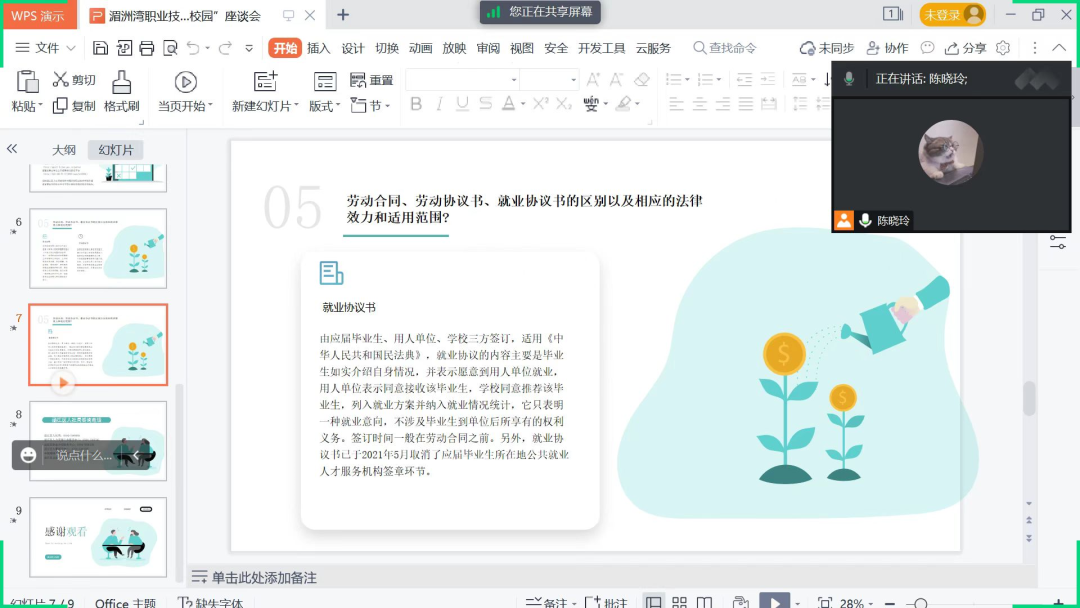Switch to the 审阅 ribbon tab
The width and height of the screenshot is (1080, 608).
[488, 48]
